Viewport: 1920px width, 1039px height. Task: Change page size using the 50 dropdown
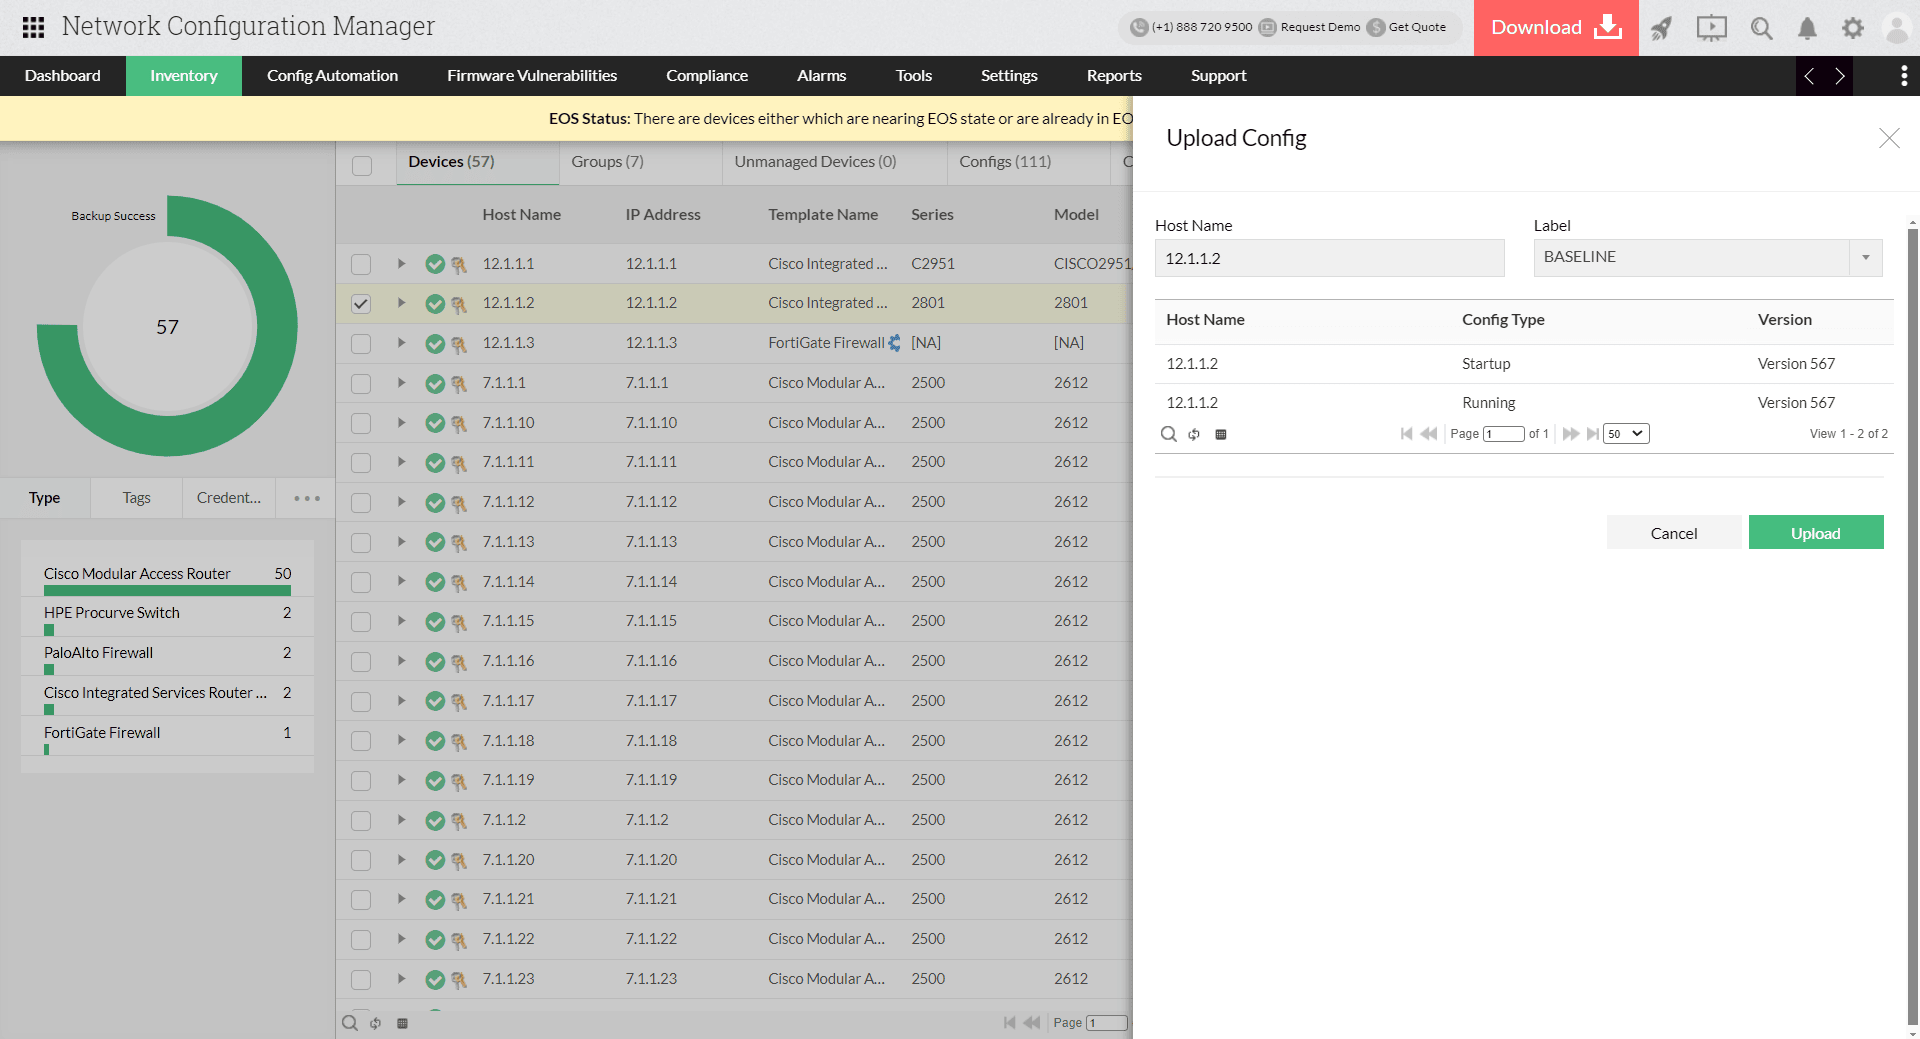(x=1625, y=433)
